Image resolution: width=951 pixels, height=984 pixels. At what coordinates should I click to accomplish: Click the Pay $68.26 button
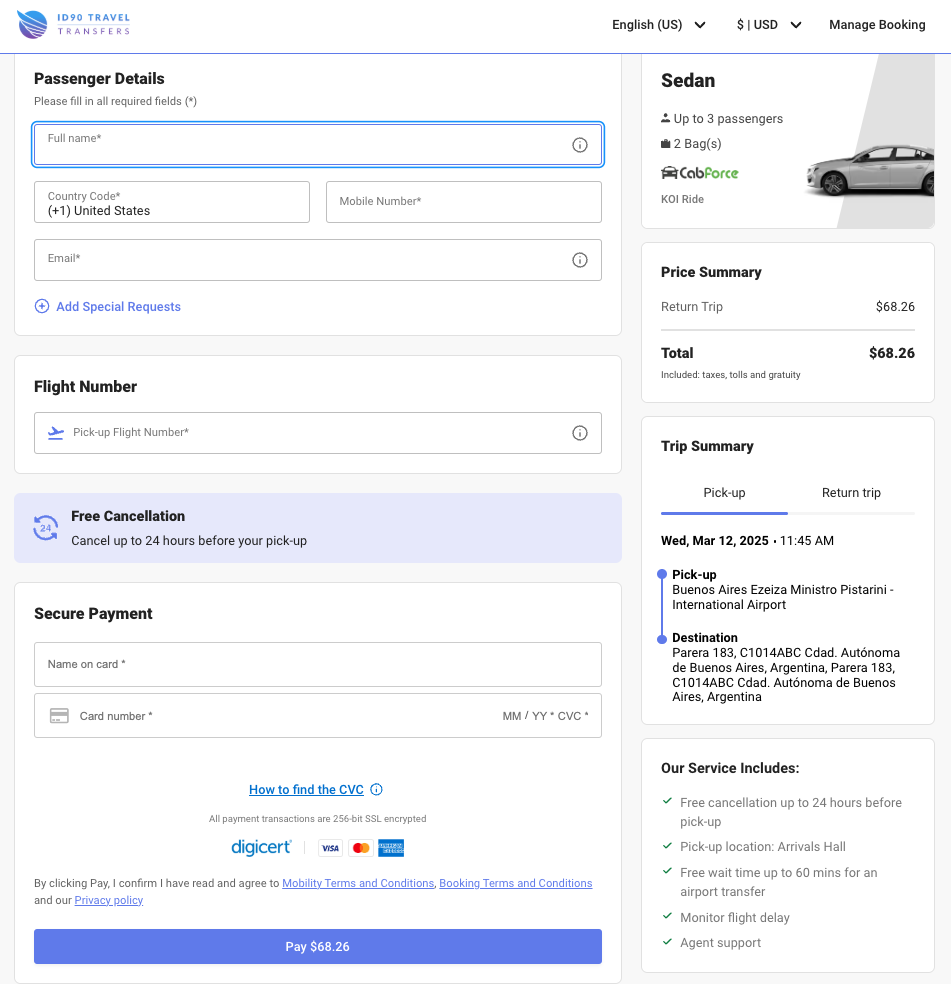coord(317,946)
